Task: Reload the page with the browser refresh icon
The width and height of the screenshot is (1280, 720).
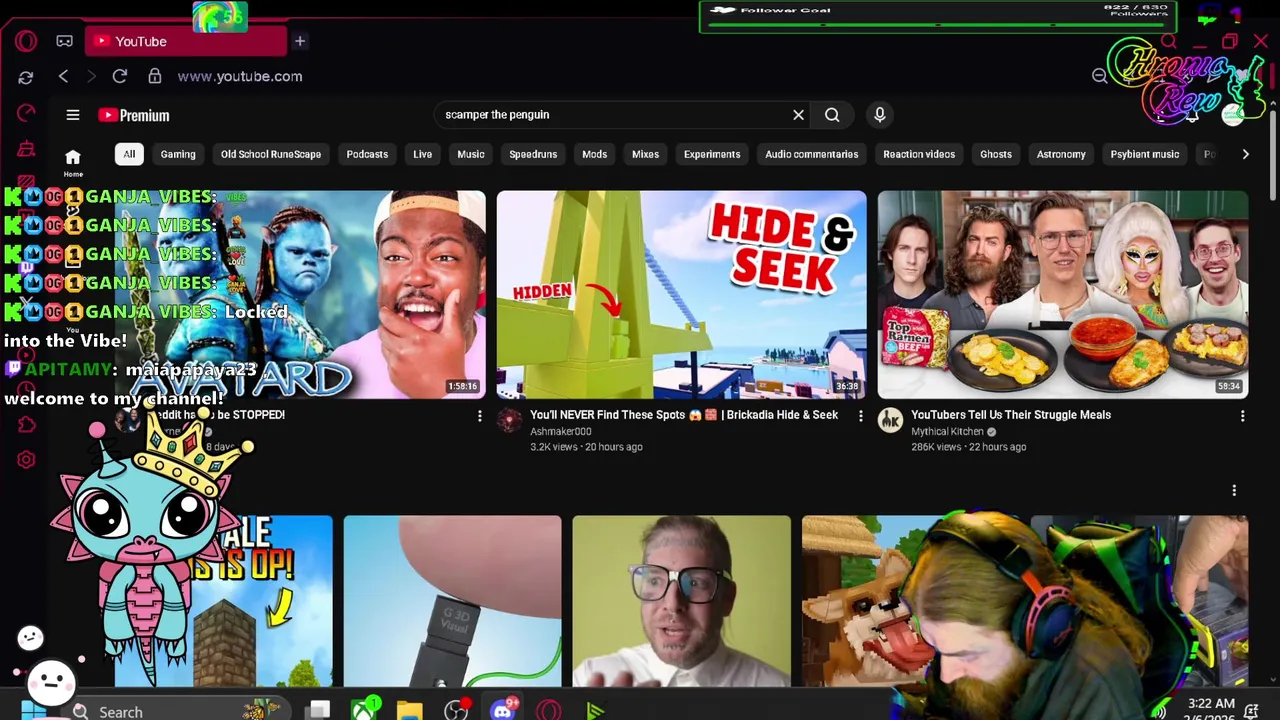Action: (120, 76)
